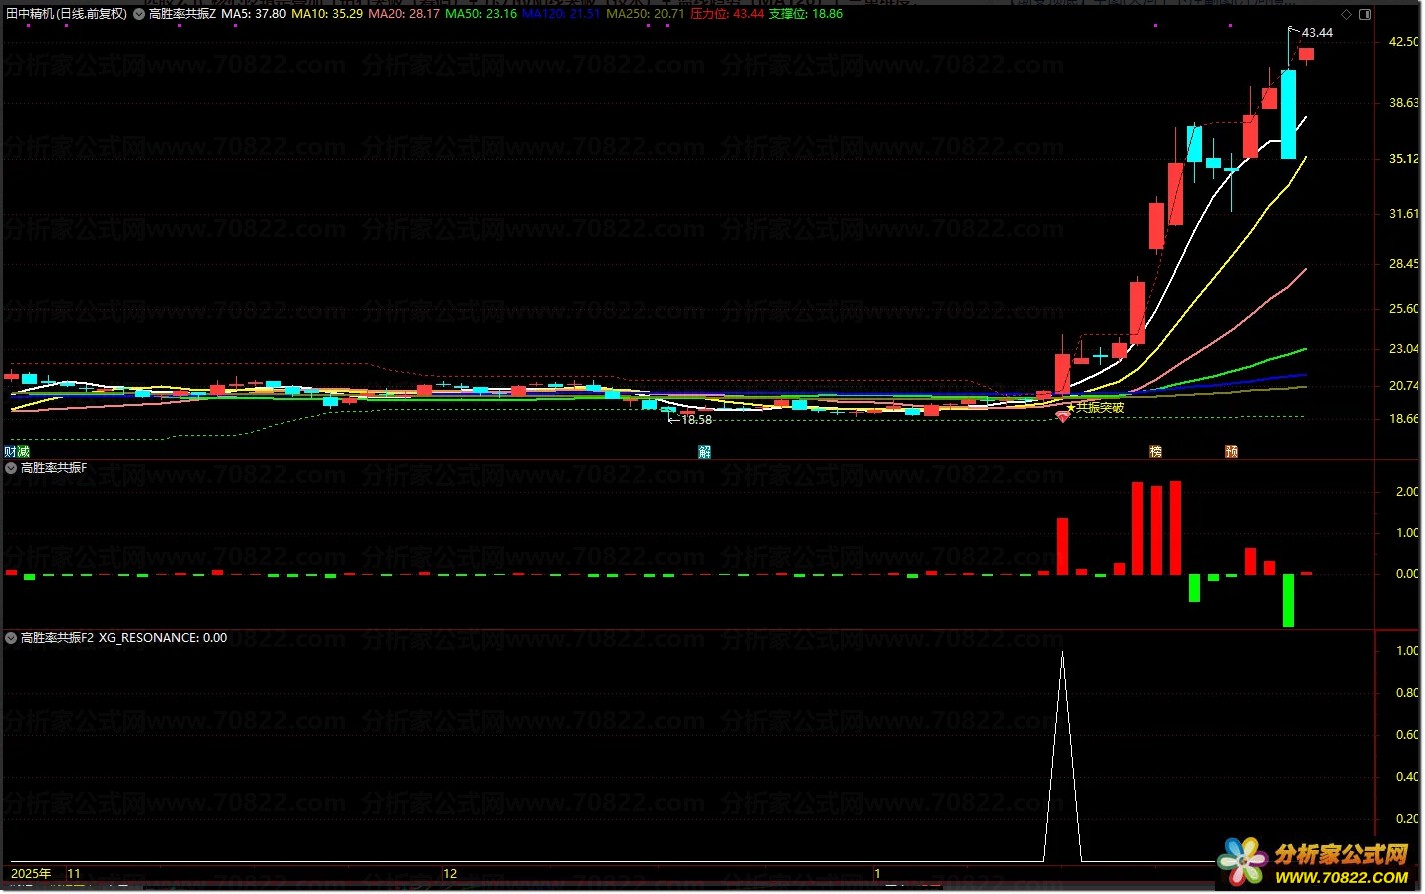The image size is (1425, 894).
Task: Click the 压力位: 43.44 label
Action: (x=727, y=14)
